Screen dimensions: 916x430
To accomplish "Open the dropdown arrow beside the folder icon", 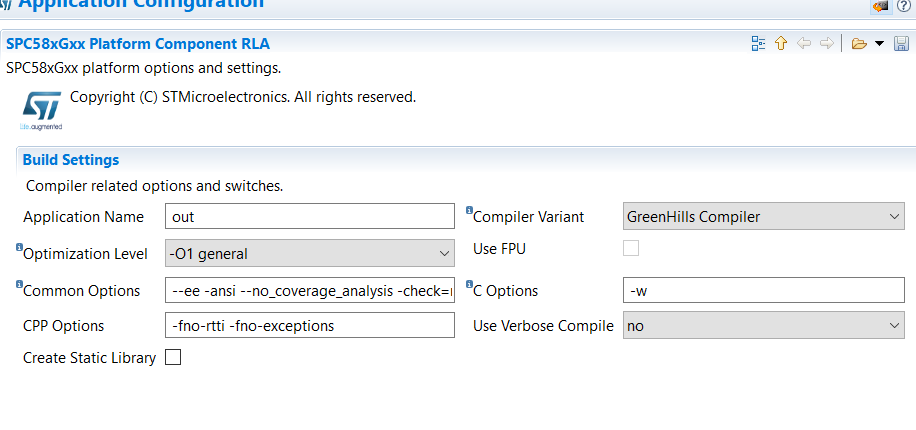I will (x=879, y=44).
